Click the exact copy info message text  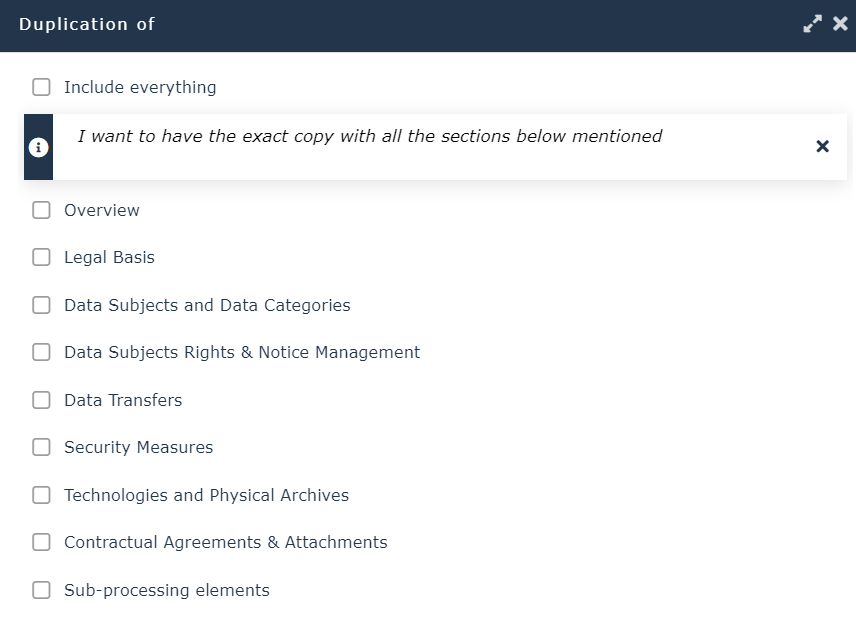370,136
